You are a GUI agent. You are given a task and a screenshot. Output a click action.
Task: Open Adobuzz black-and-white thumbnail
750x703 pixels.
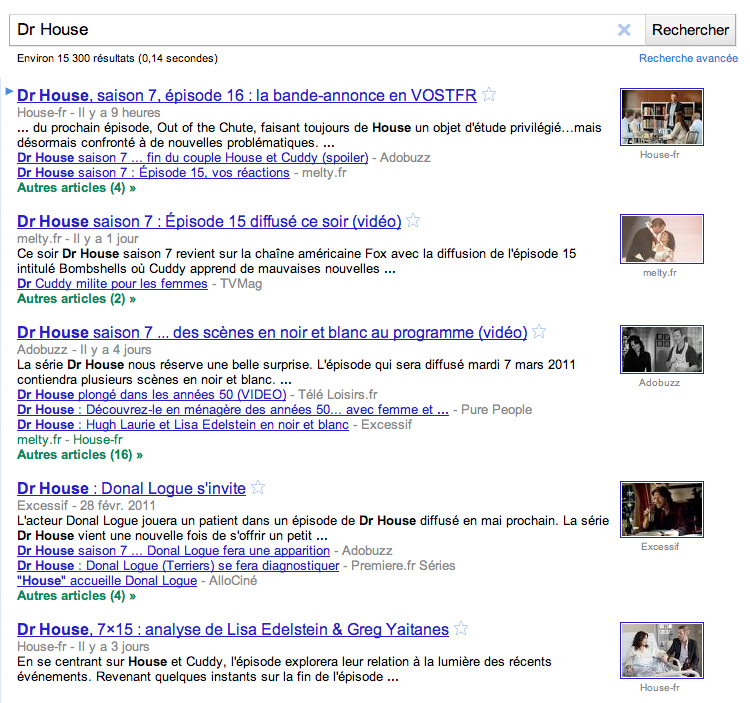tap(662, 350)
